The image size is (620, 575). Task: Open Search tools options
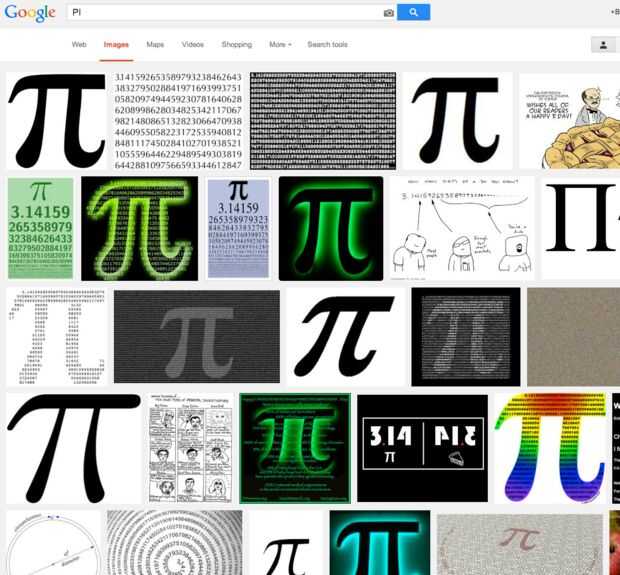point(327,45)
